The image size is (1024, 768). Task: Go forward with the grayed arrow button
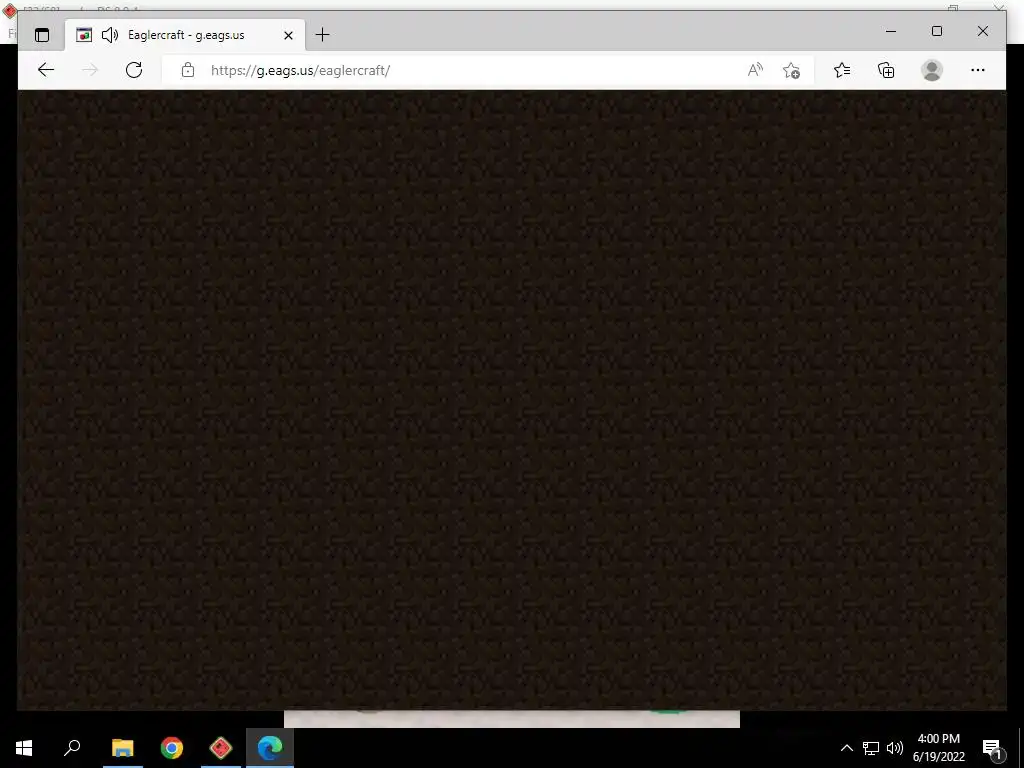pyautogui.click(x=90, y=70)
